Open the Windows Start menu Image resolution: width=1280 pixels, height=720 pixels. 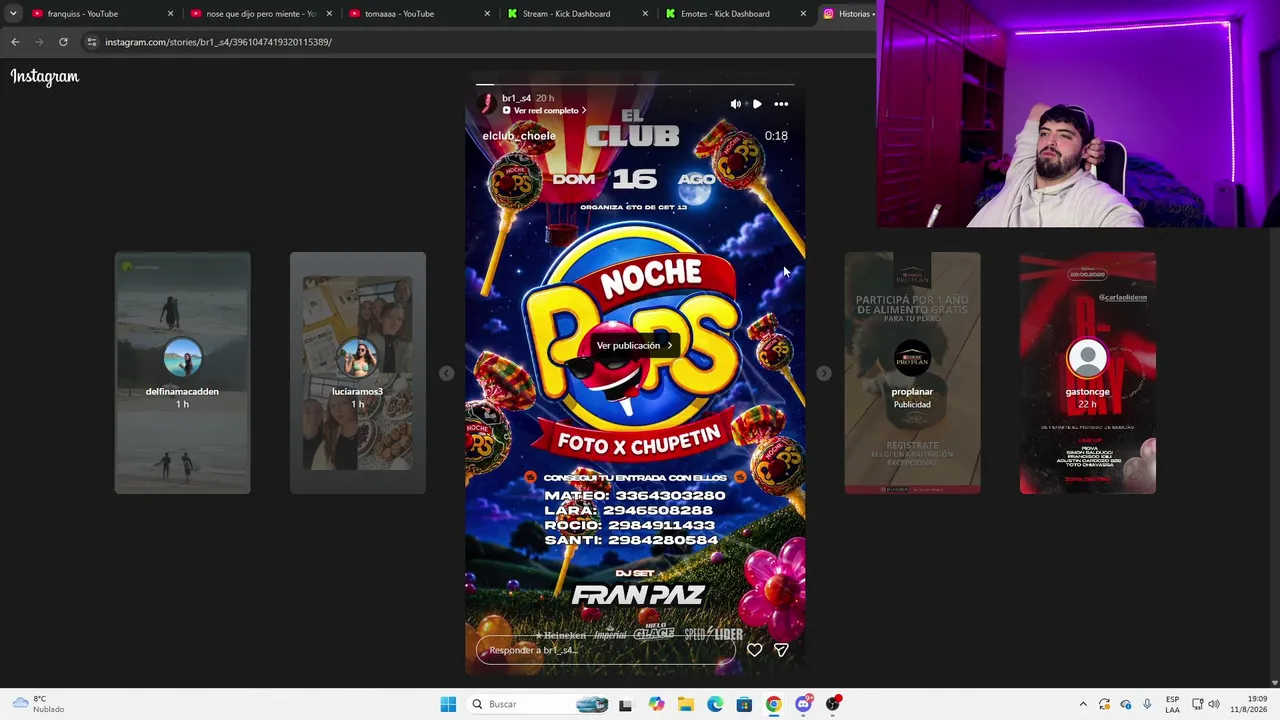click(x=448, y=704)
